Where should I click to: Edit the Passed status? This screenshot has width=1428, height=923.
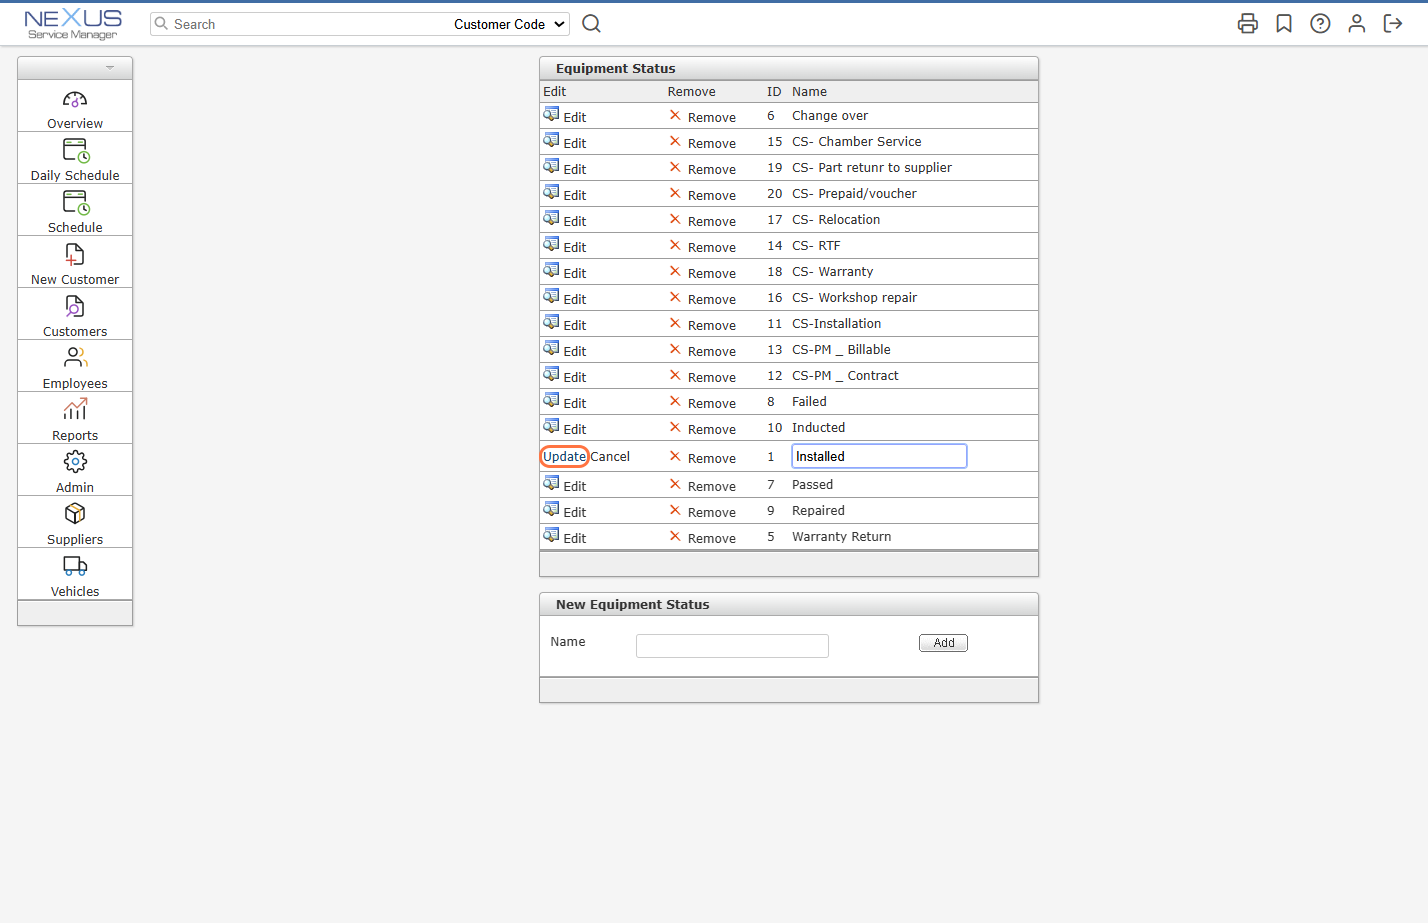[565, 485]
